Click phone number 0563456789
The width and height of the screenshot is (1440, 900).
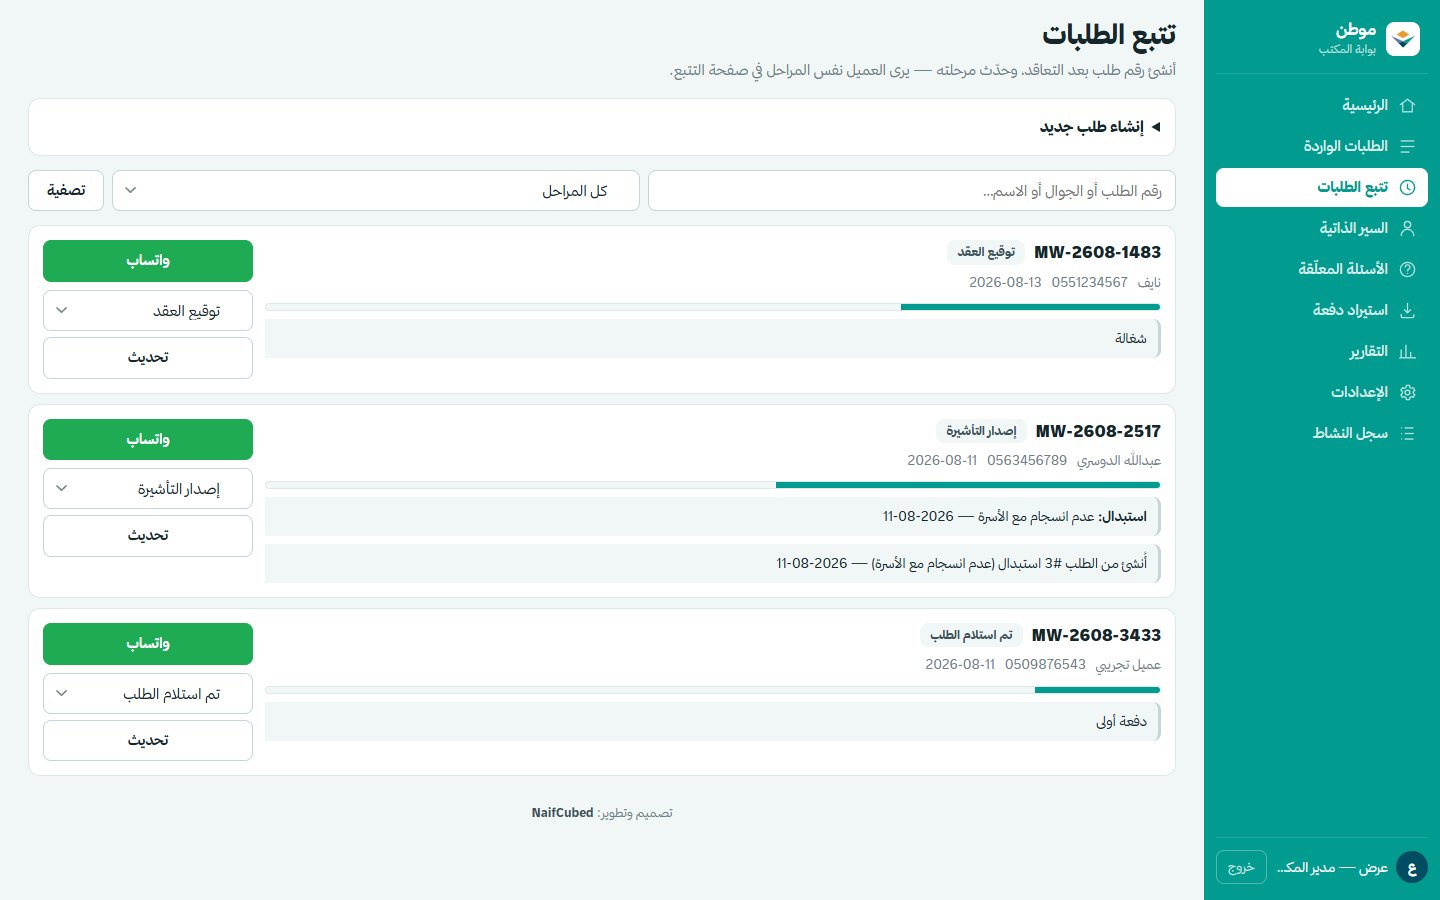[x=1027, y=461]
